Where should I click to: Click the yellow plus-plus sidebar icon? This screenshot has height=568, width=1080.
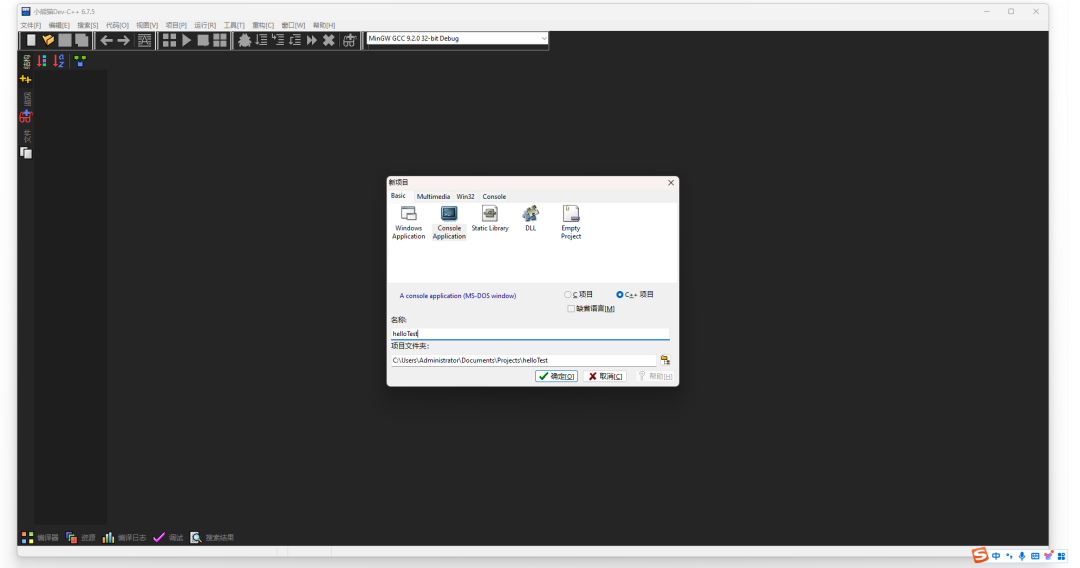(26, 79)
